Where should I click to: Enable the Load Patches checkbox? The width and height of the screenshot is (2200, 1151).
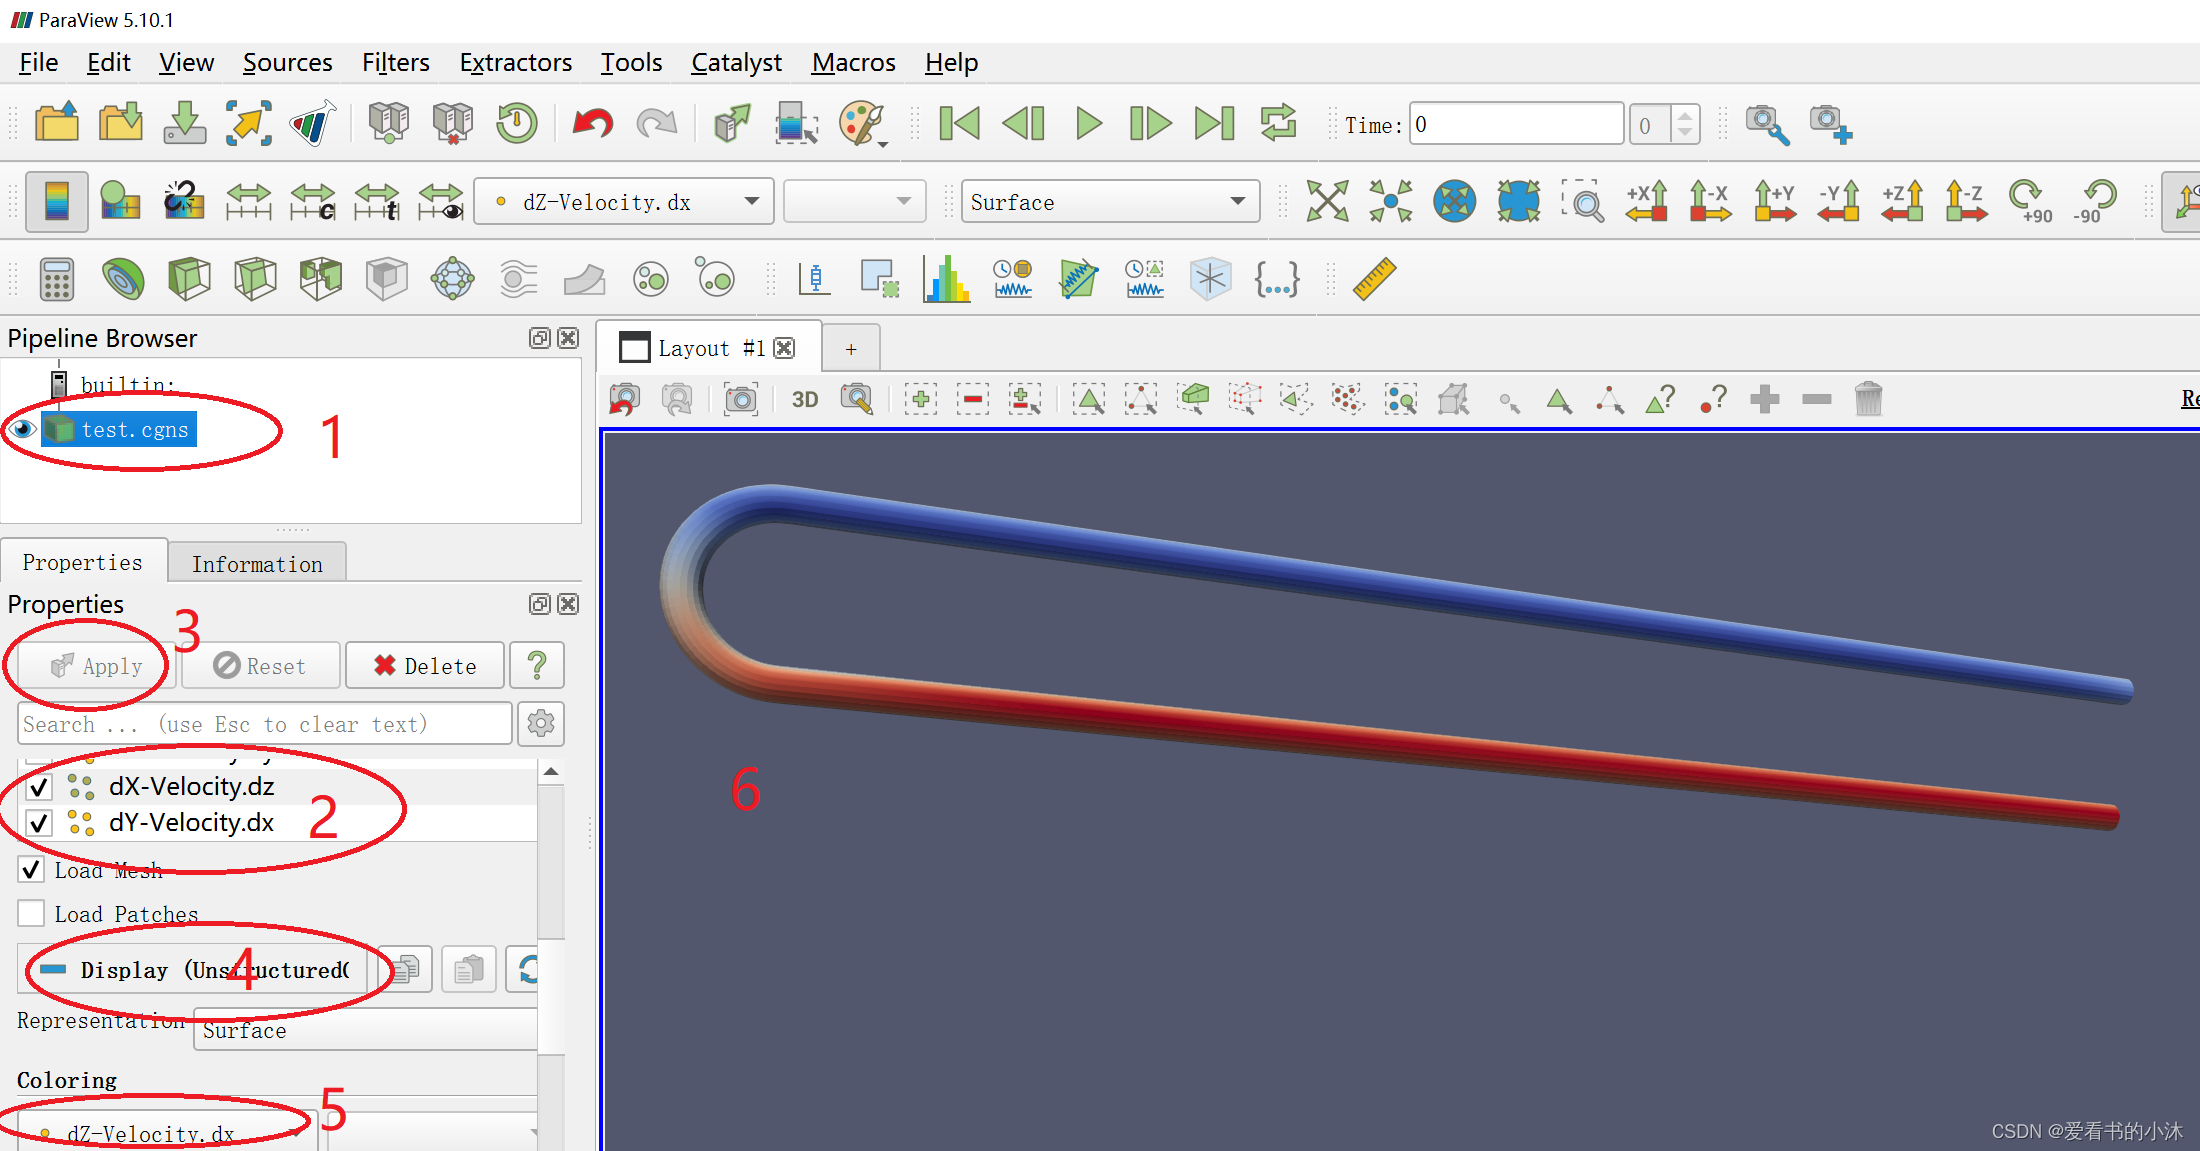click(32, 914)
